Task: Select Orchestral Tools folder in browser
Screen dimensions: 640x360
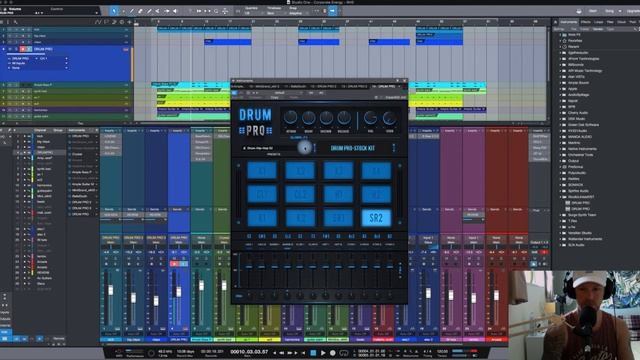Action: pos(580,155)
